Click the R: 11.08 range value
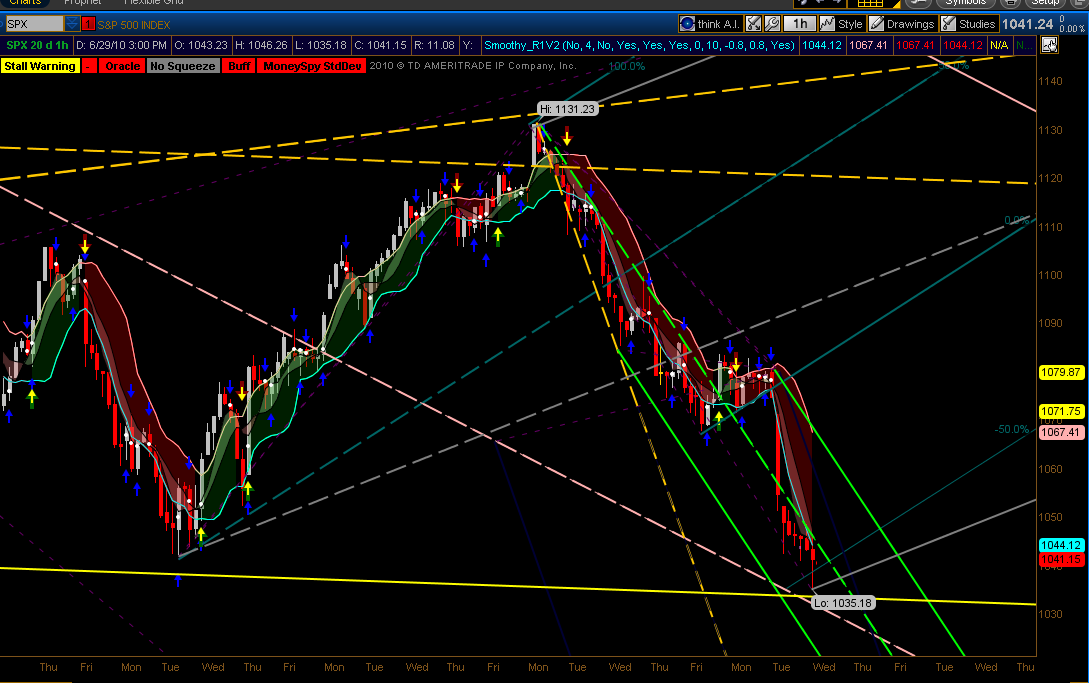1089x683 pixels. [434, 45]
